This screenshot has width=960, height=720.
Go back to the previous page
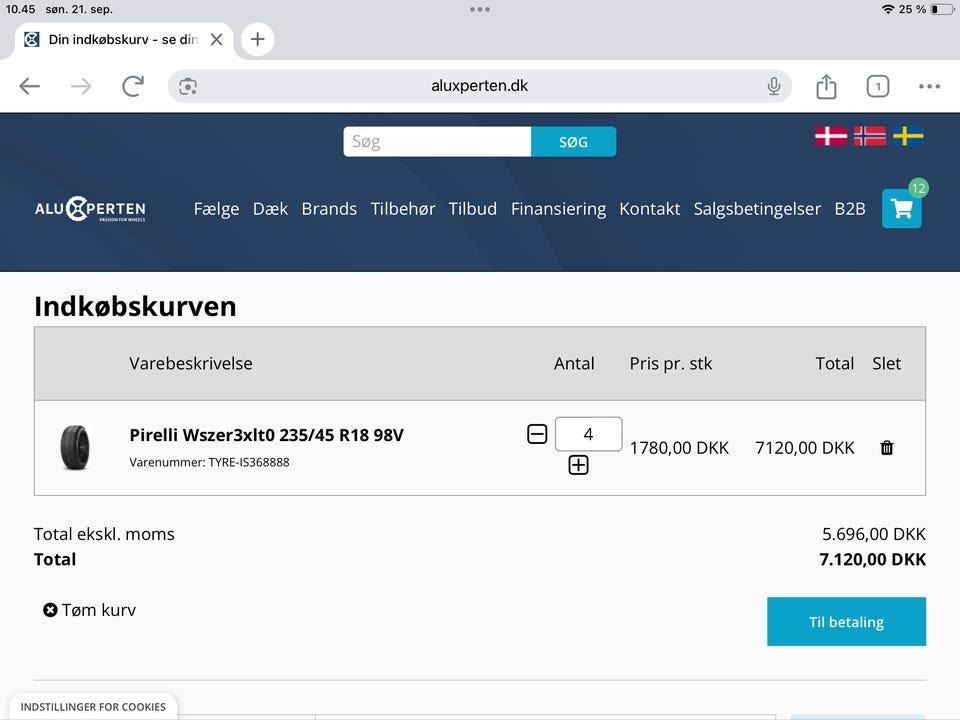coord(29,86)
